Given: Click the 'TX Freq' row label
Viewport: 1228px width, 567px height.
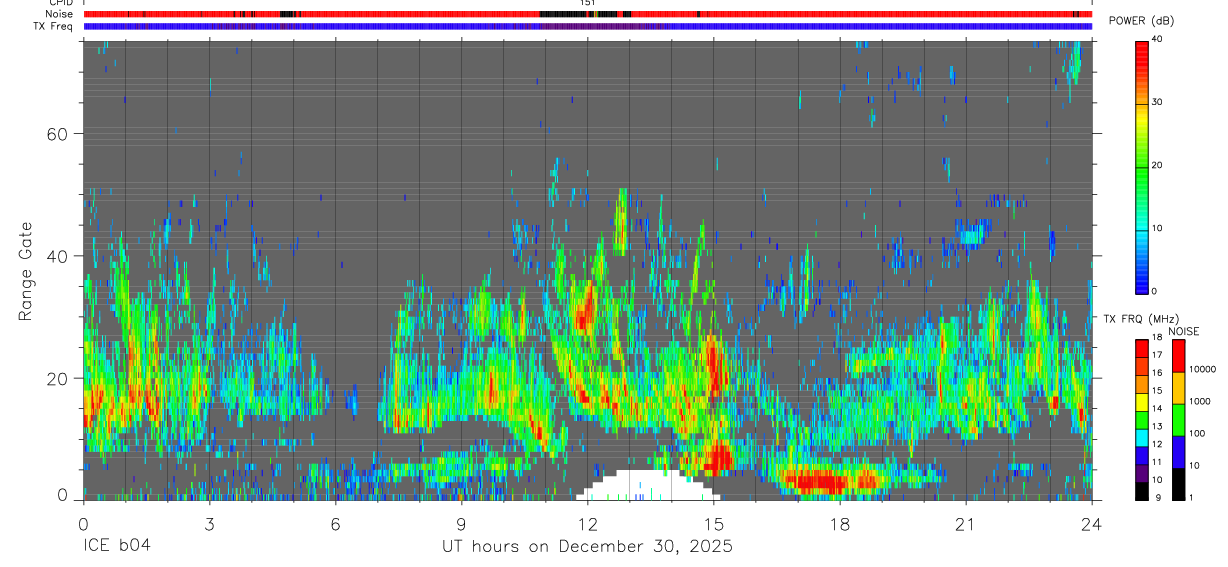Looking at the screenshot, I should pos(54,26).
